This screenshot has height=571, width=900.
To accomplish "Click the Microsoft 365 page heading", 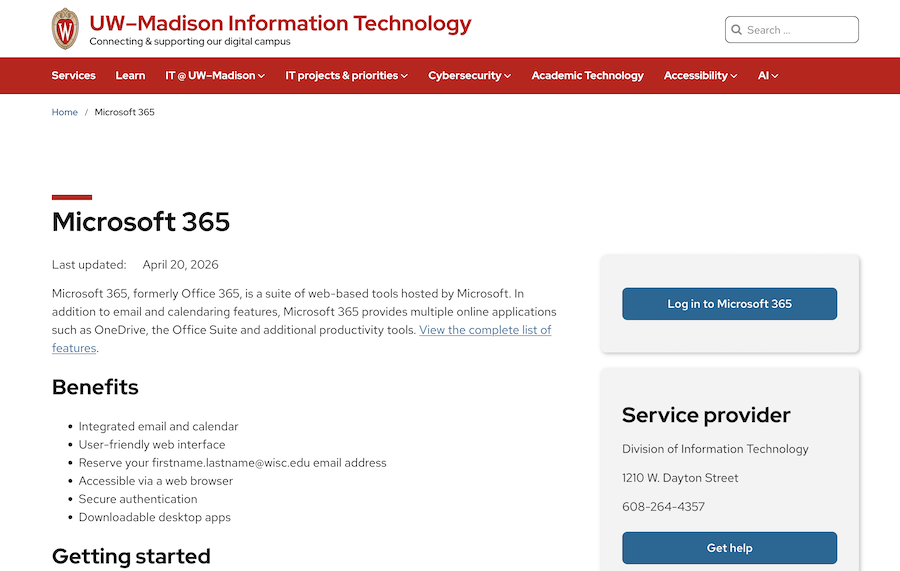I will pyautogui.click(x=141, y=222).
